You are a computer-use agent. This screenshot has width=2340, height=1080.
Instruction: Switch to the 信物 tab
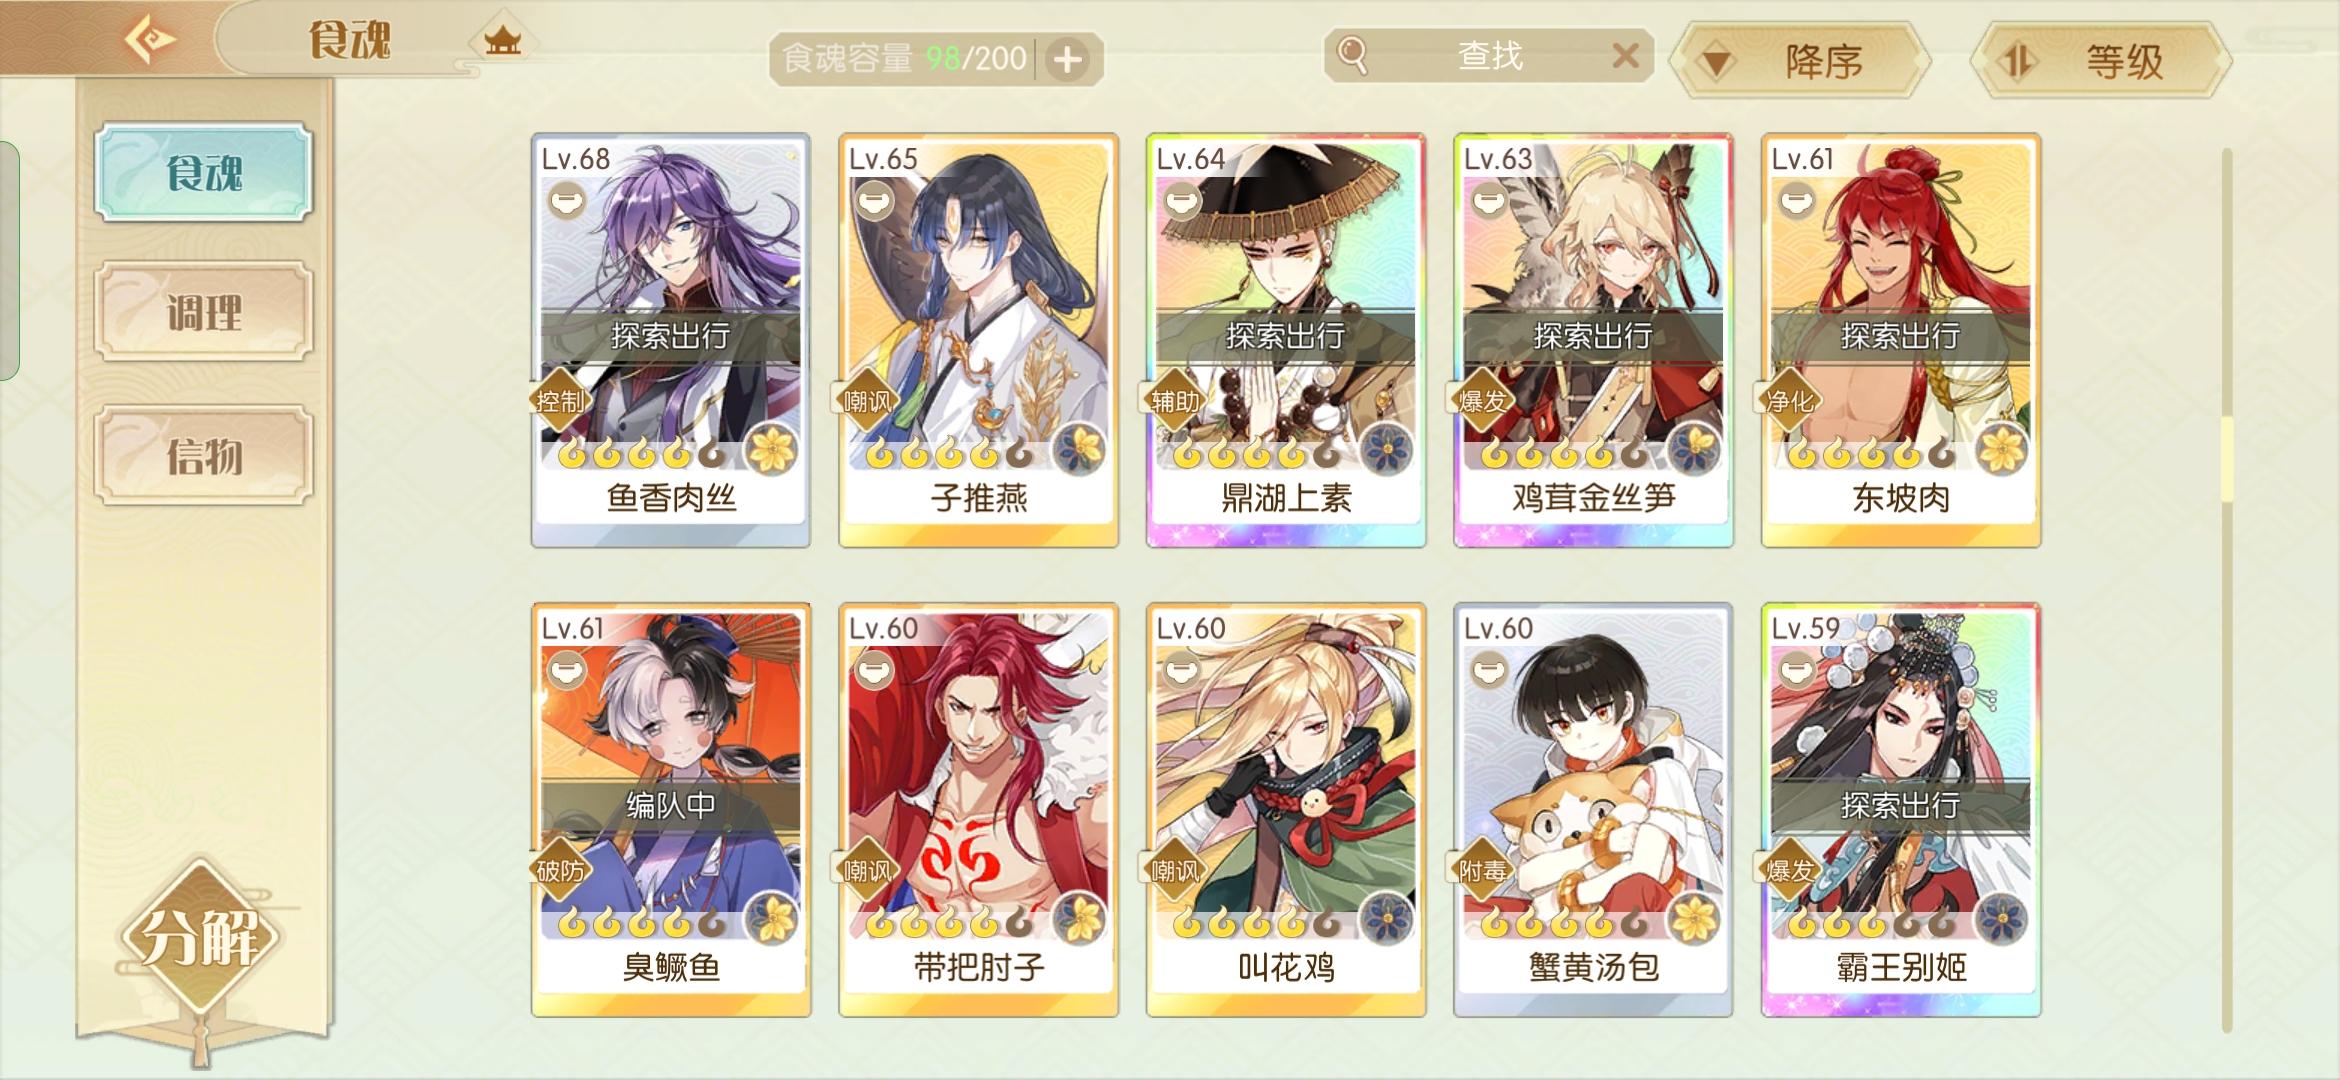[x=204, y=456]
